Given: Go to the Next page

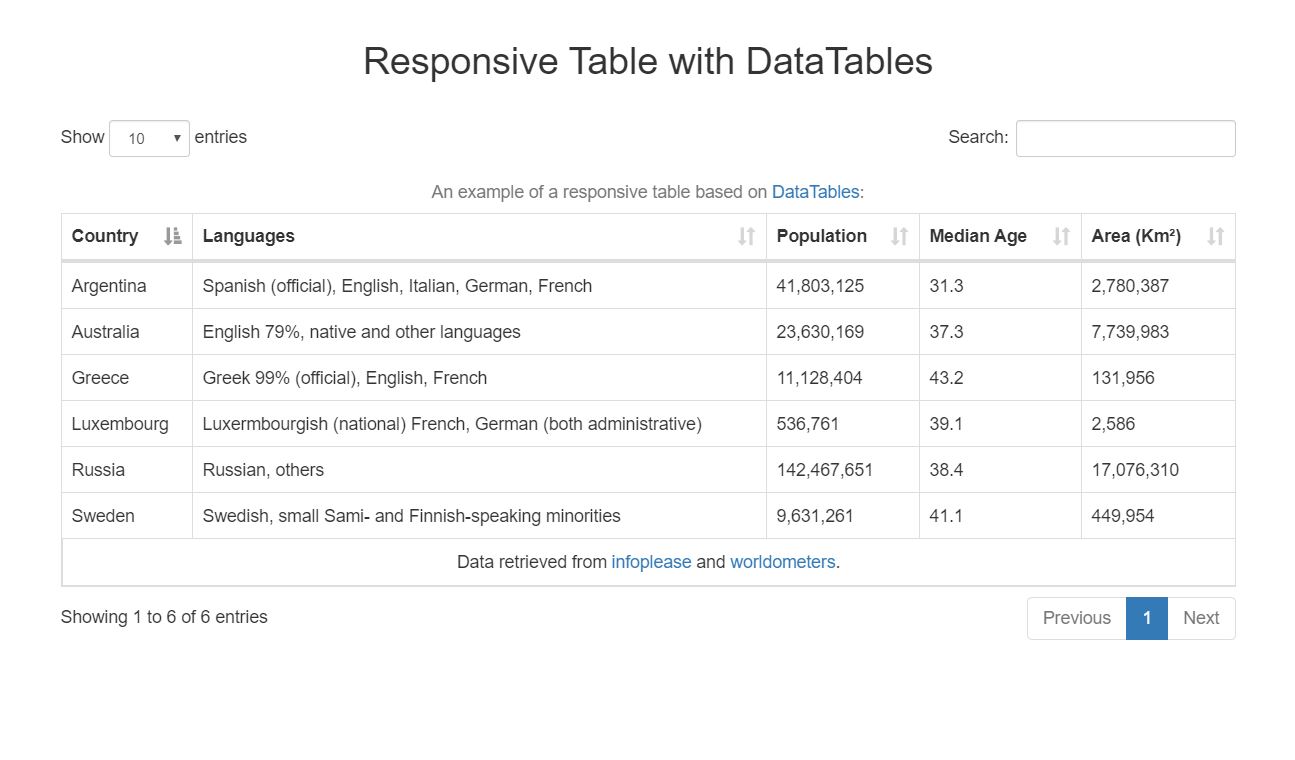Looking at the screenshot, I should click(1200, 618).
